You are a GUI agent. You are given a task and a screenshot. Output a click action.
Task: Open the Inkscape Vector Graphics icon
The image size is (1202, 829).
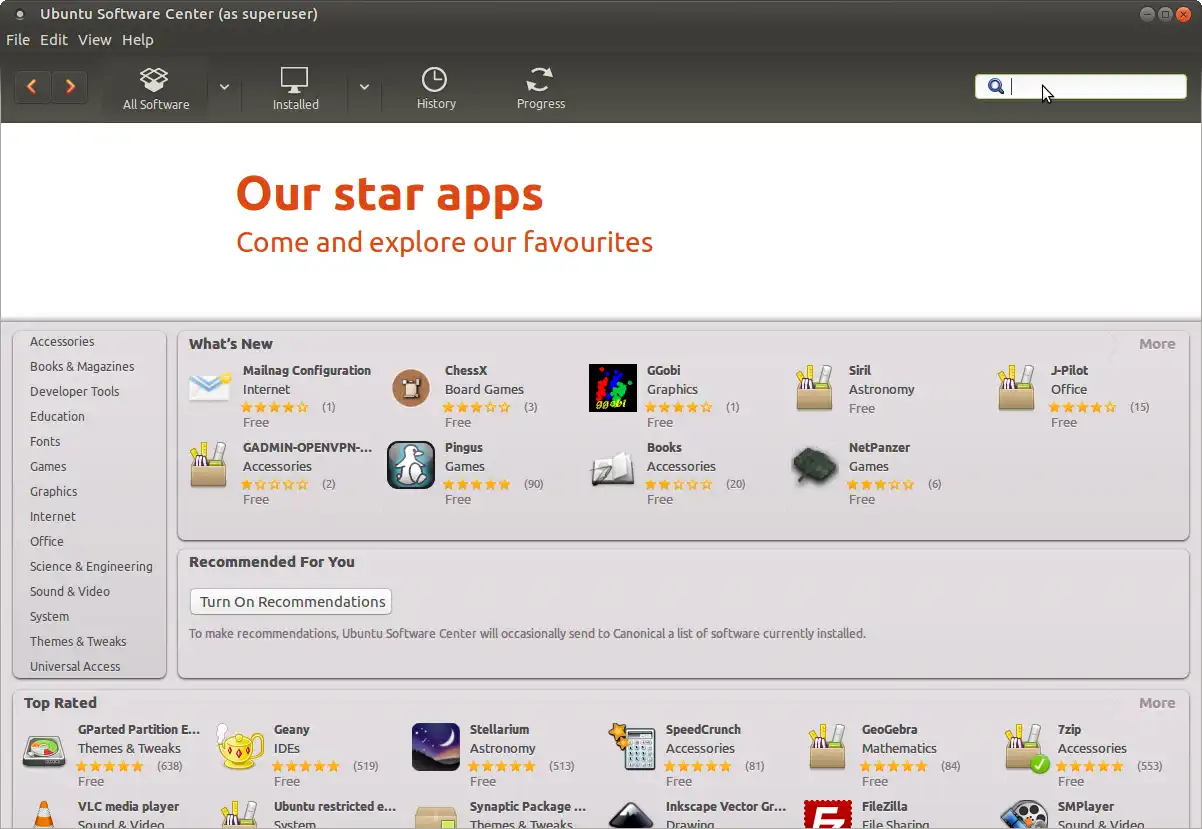(x=632, y=815)
